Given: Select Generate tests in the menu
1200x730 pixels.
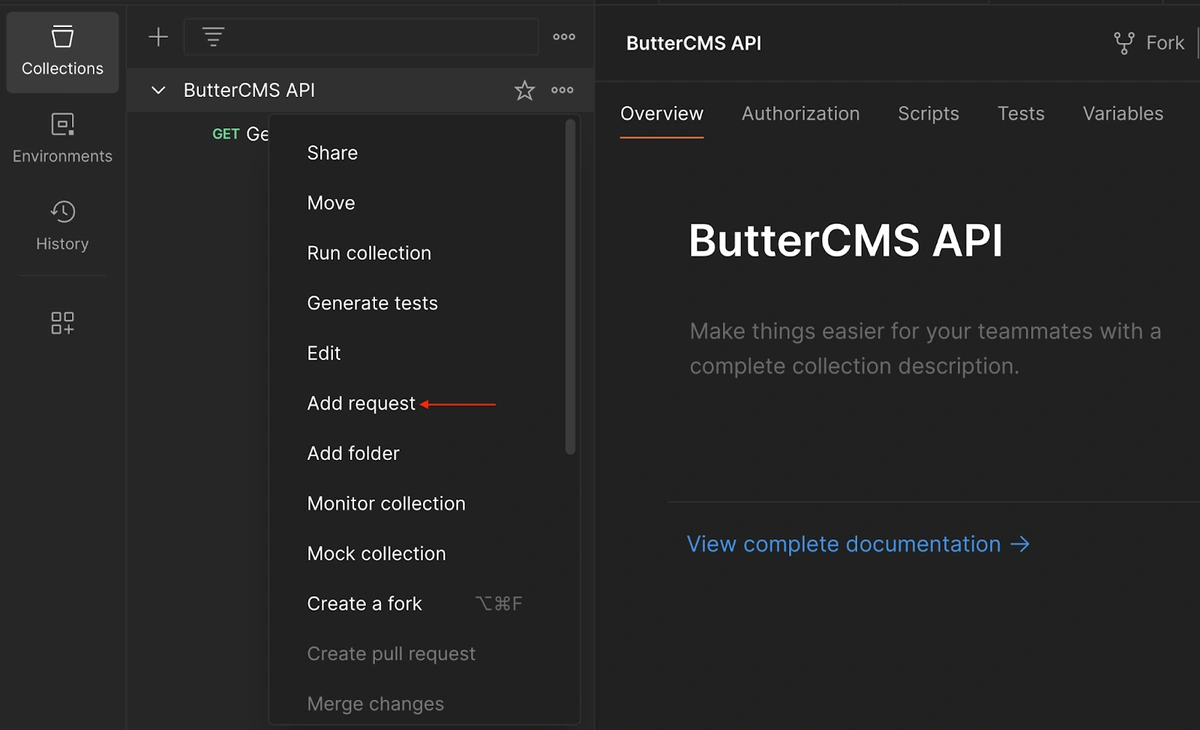Looking at the screenshot, I should click(x=372, y=303).
